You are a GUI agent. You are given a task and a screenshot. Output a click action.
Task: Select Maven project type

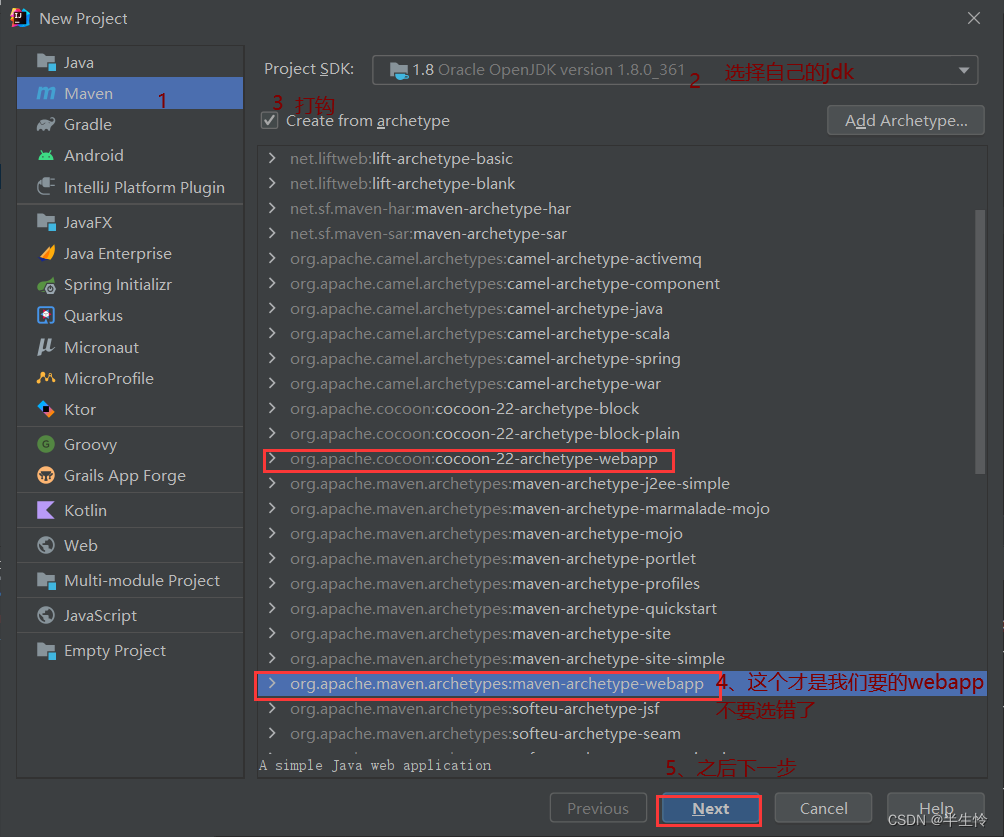[x=130, y=93]
